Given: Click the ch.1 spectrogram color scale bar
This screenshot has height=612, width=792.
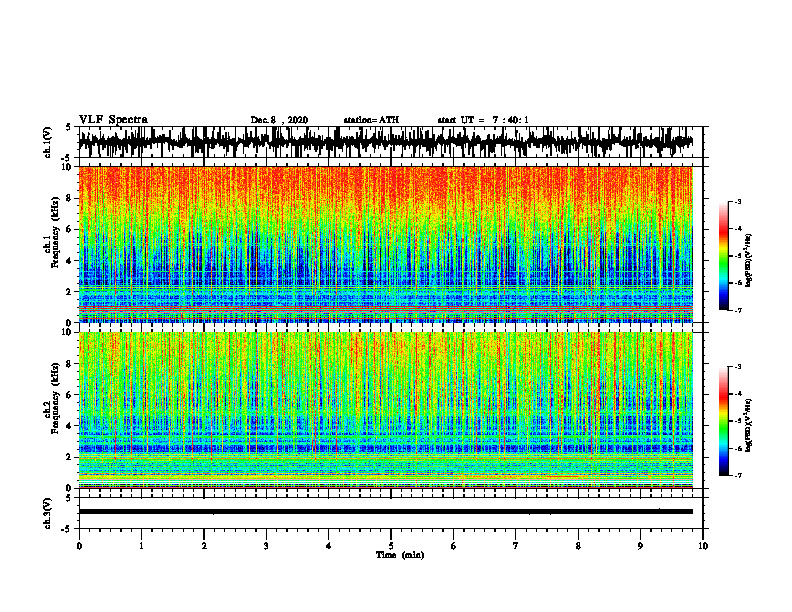Looking at the screenshot, I should pos(724,256).
